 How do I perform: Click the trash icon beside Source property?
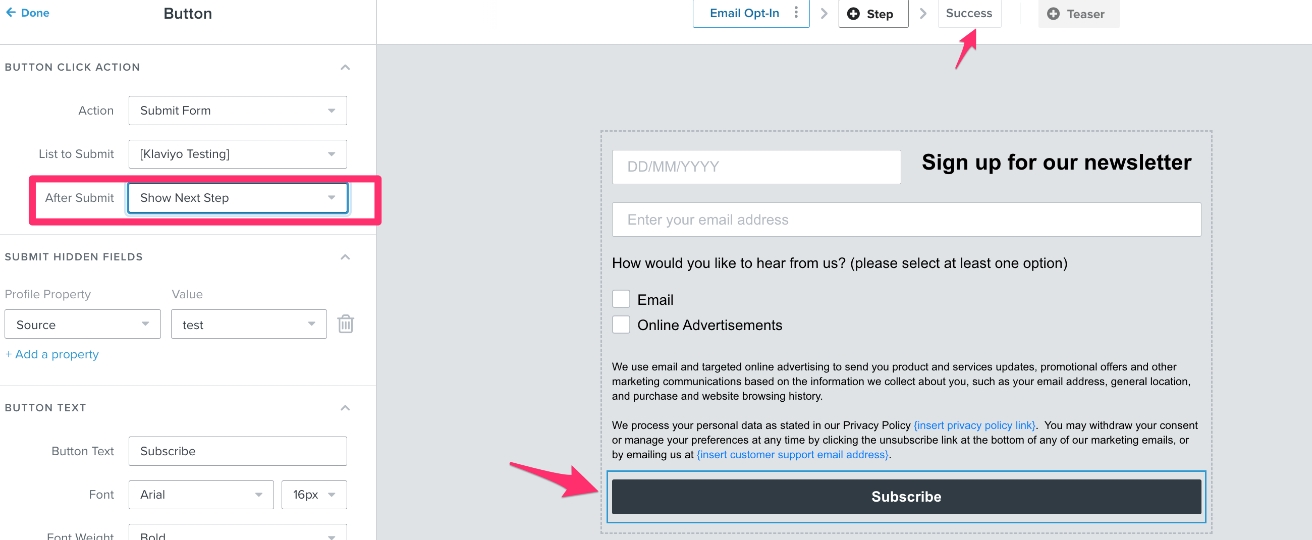point(345,324)
